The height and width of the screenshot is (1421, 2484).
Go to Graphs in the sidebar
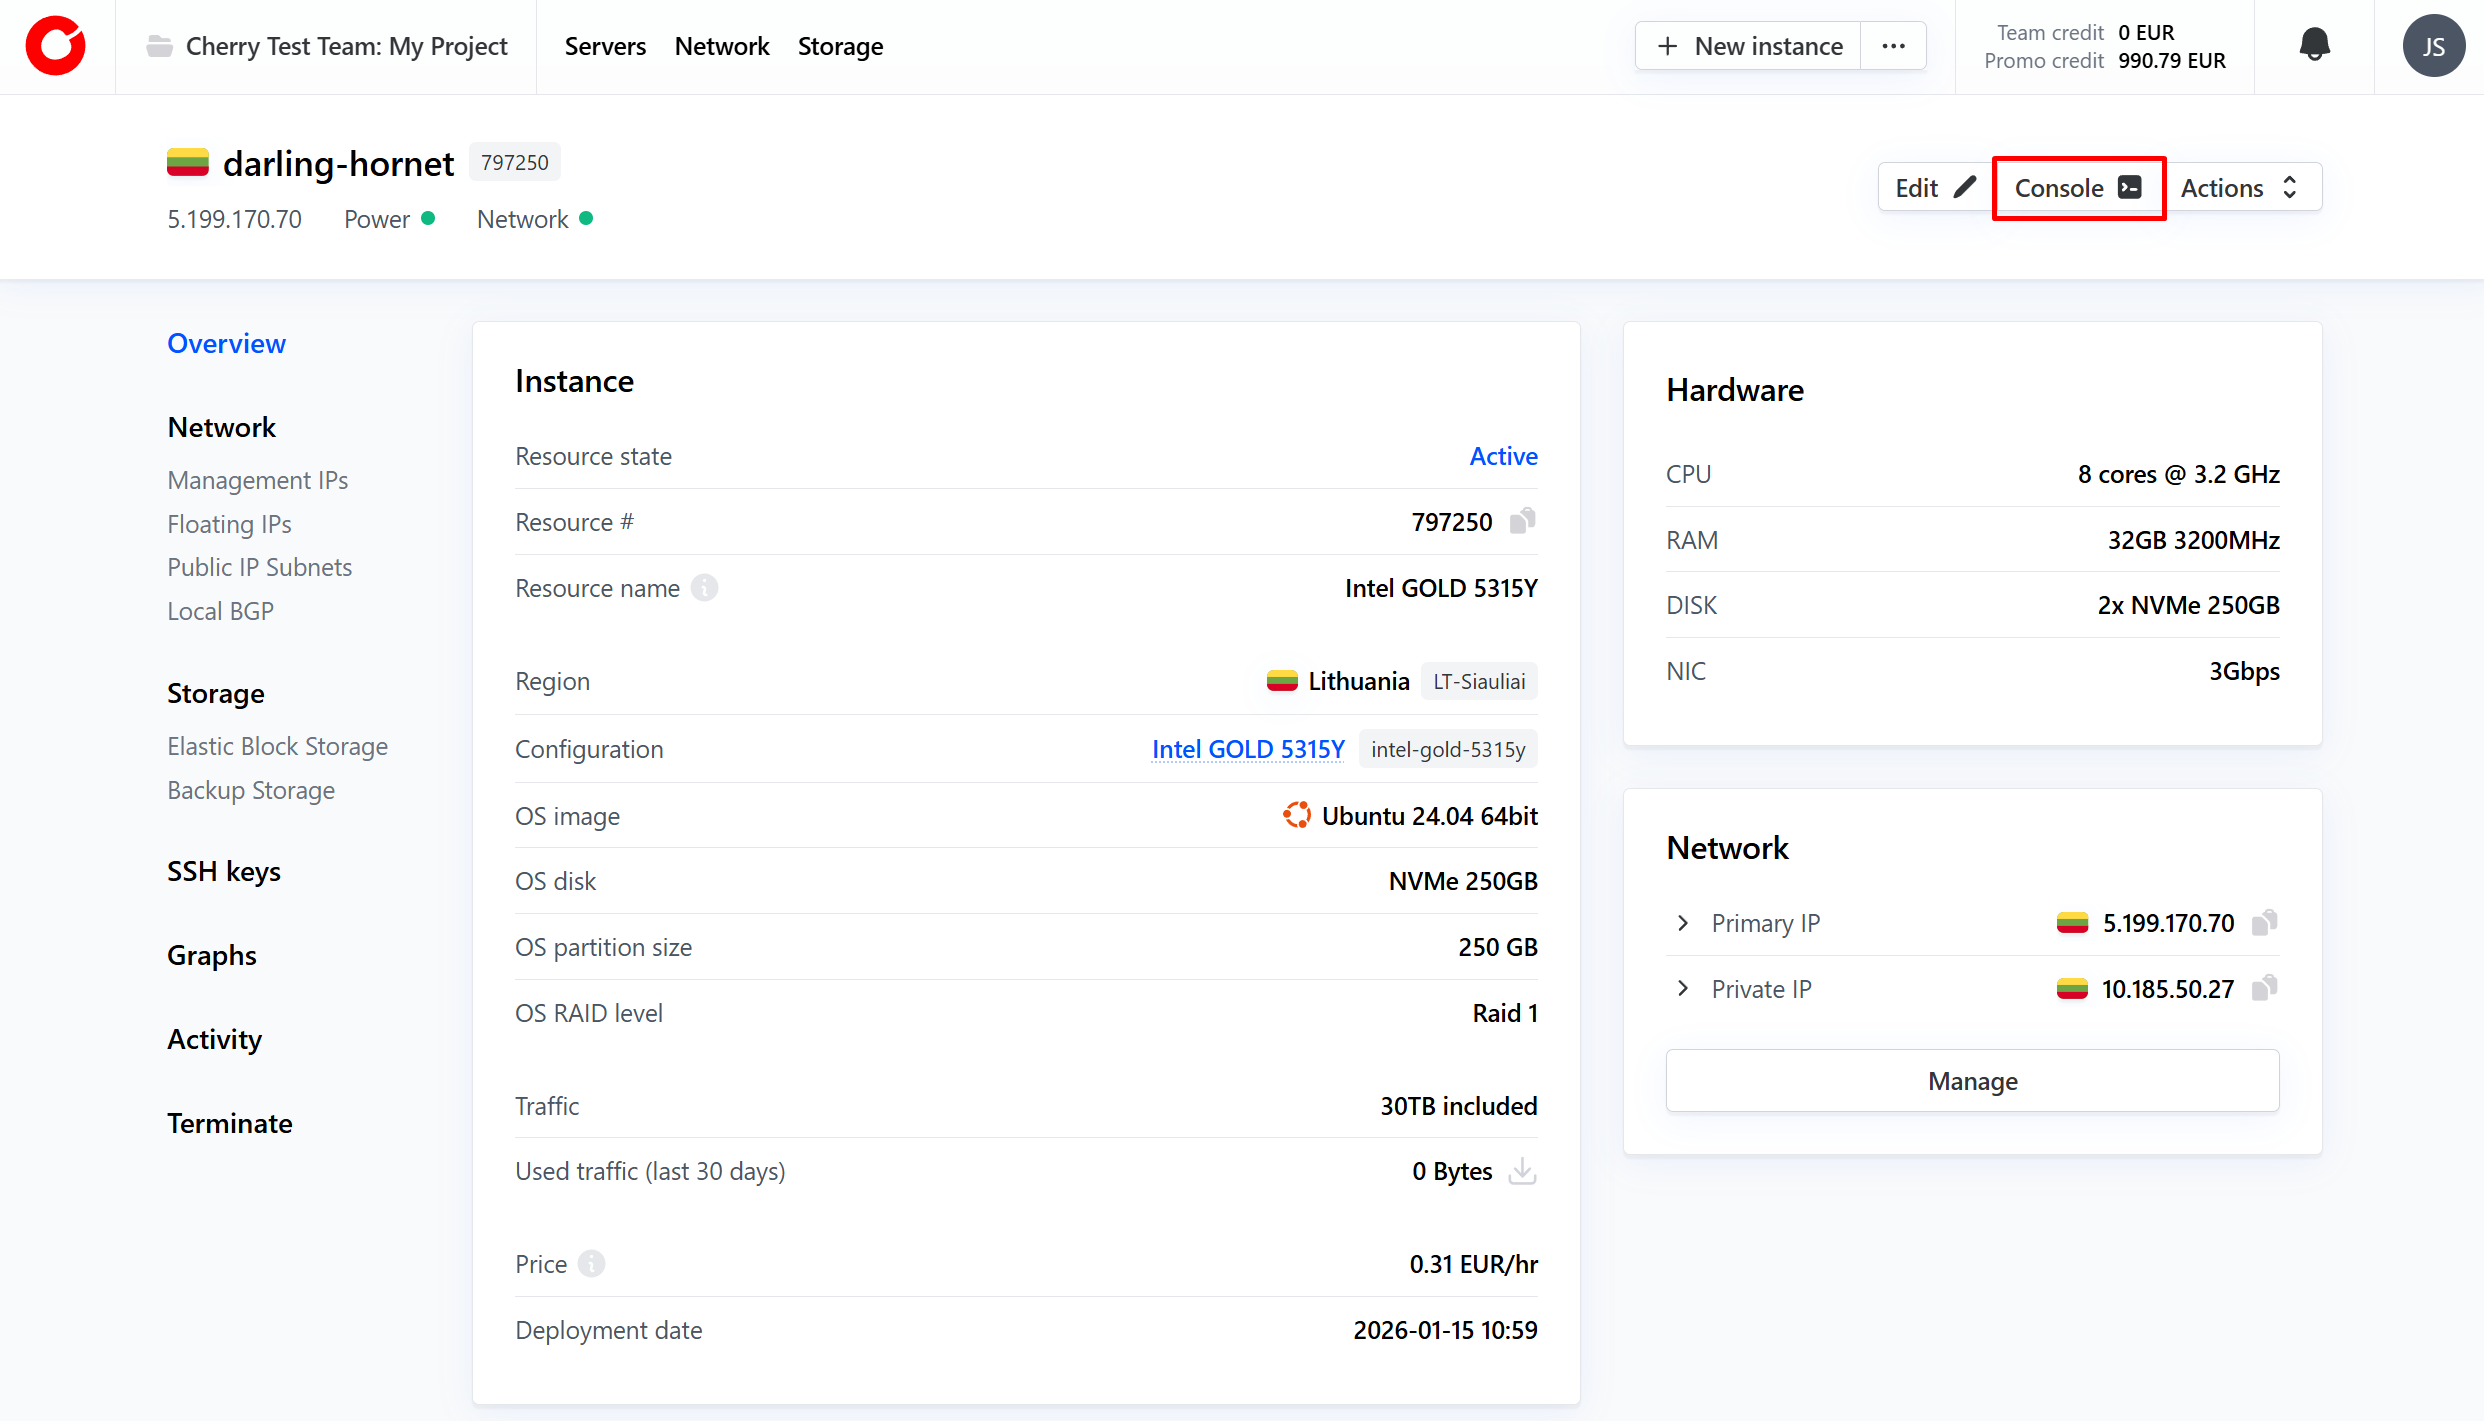[212, 955]
